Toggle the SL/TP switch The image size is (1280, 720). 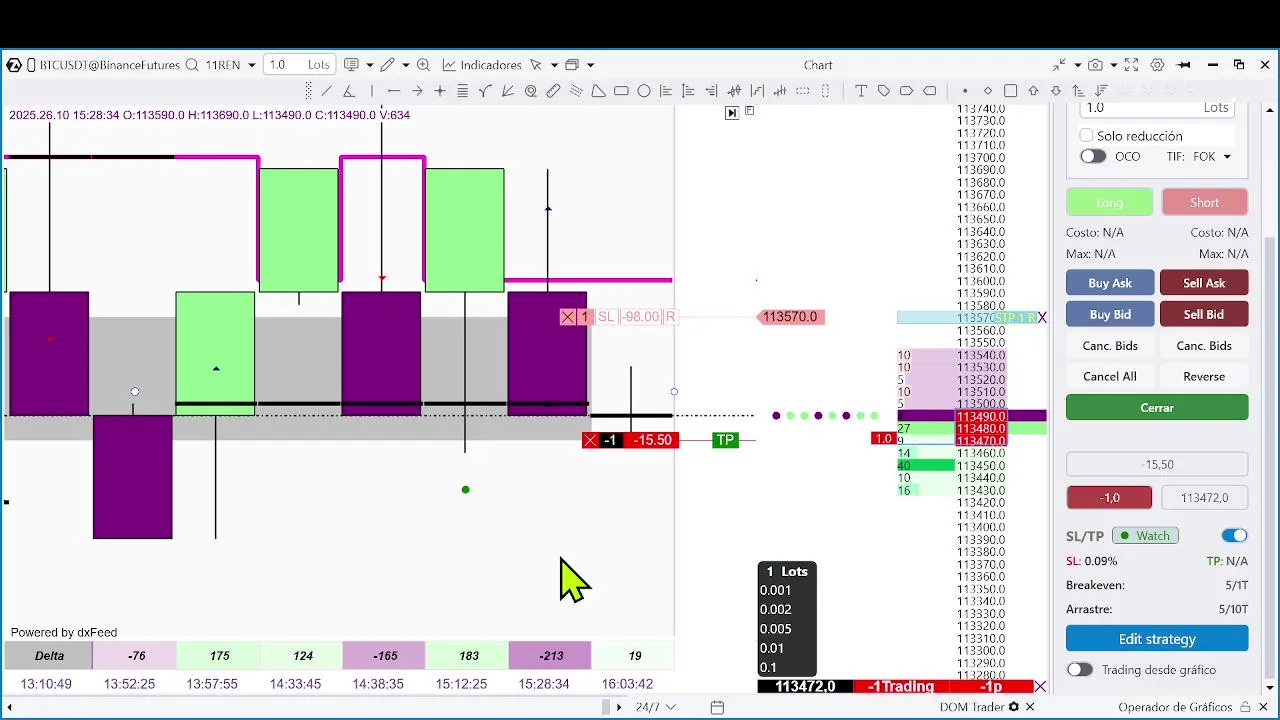(x=1234, y=536)
